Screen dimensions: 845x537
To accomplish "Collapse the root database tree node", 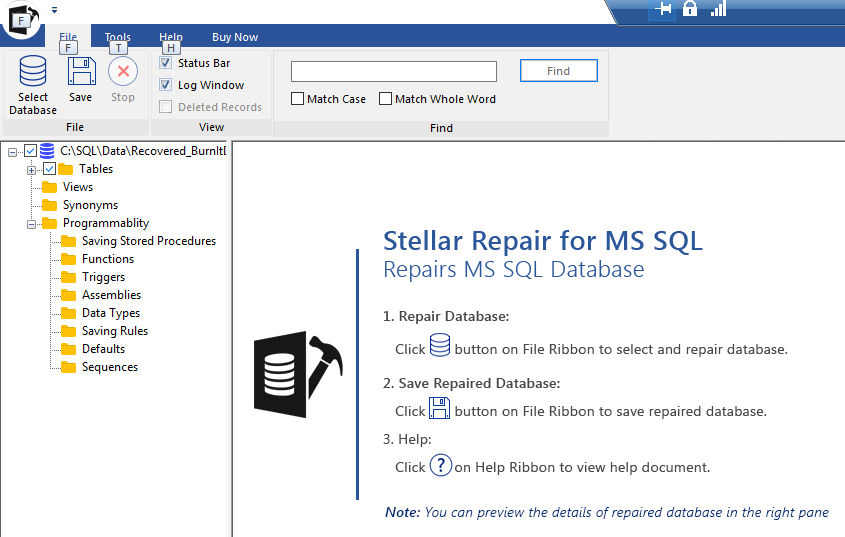I will 12,153.
